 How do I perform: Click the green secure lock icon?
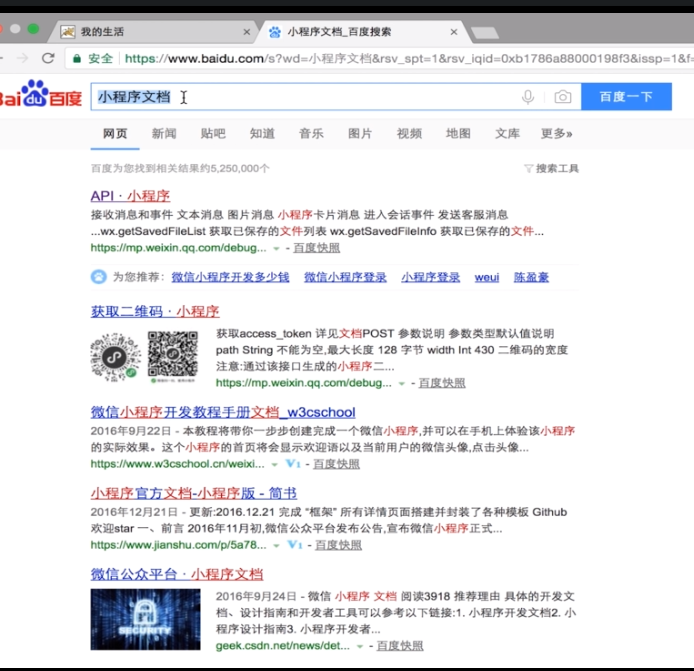(77, 58)
